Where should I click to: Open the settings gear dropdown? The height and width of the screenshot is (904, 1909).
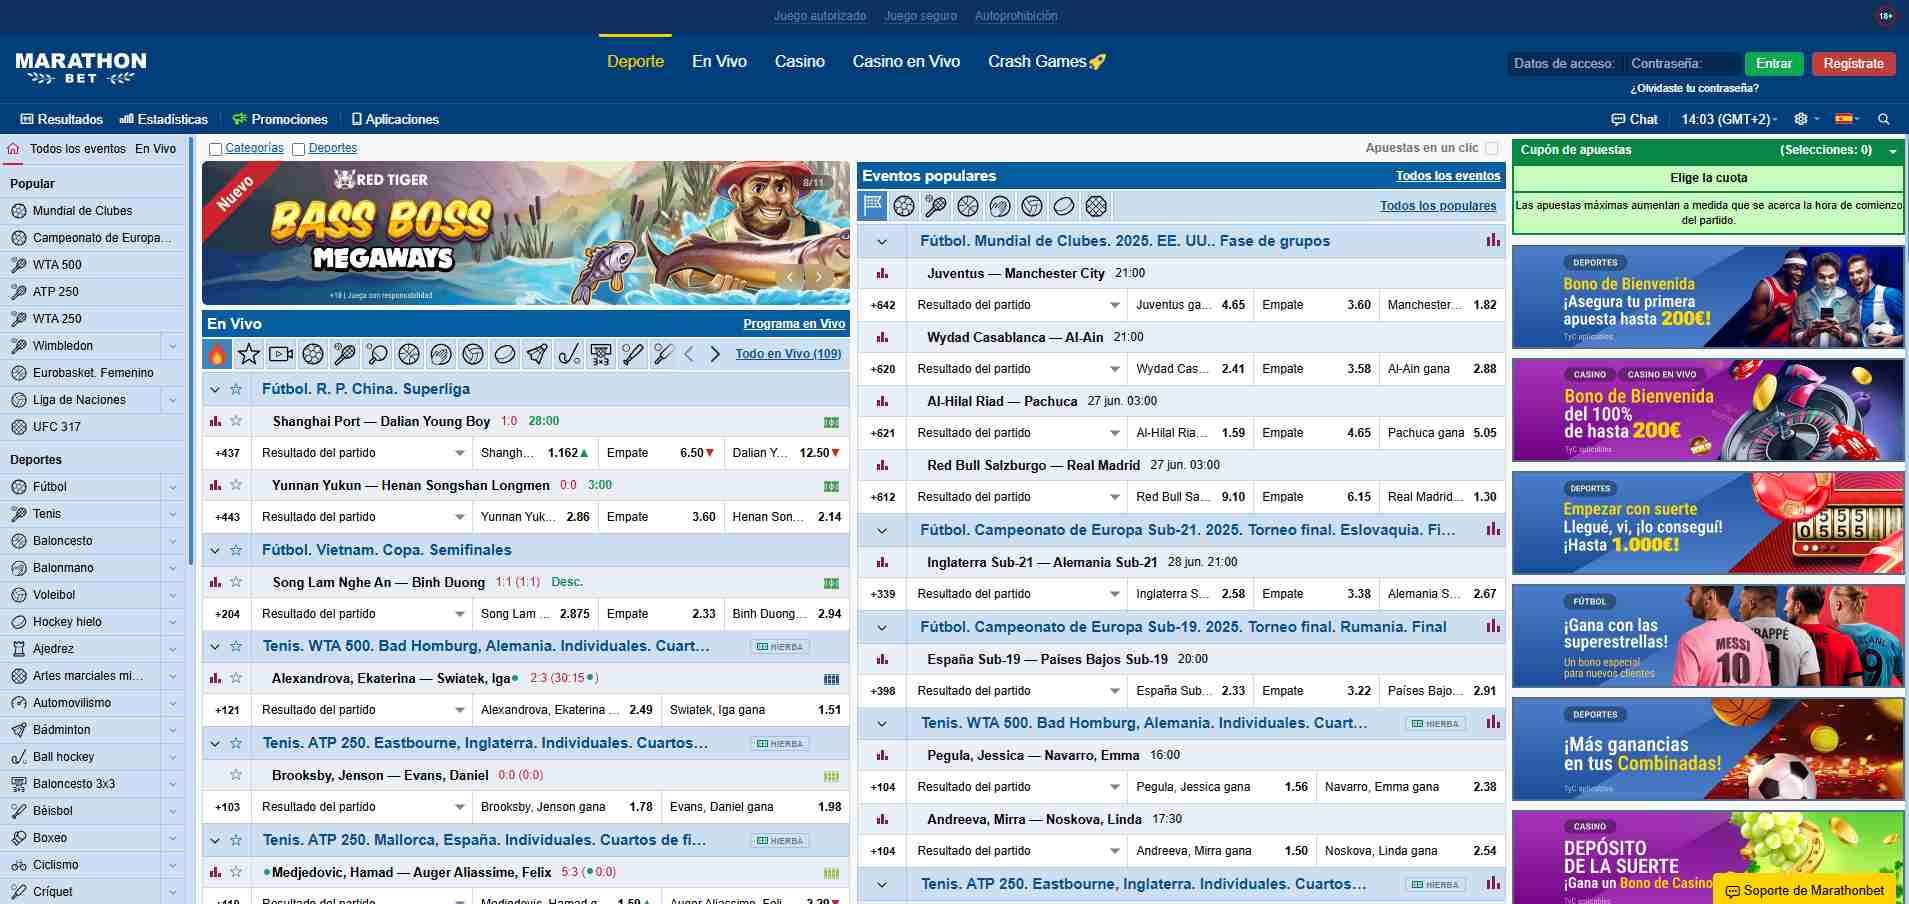tap(1806, 119)
